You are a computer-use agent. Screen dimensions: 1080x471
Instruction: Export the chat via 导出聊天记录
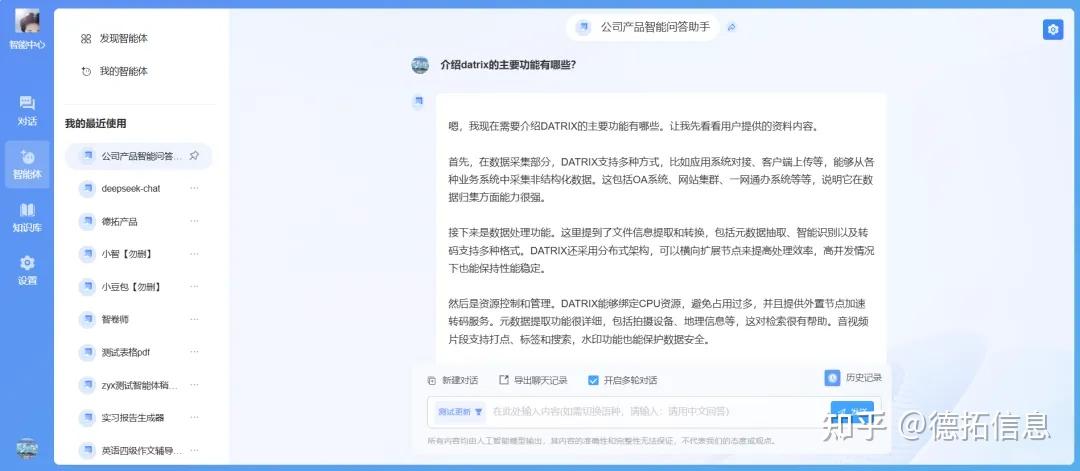[x=533, y=380]
